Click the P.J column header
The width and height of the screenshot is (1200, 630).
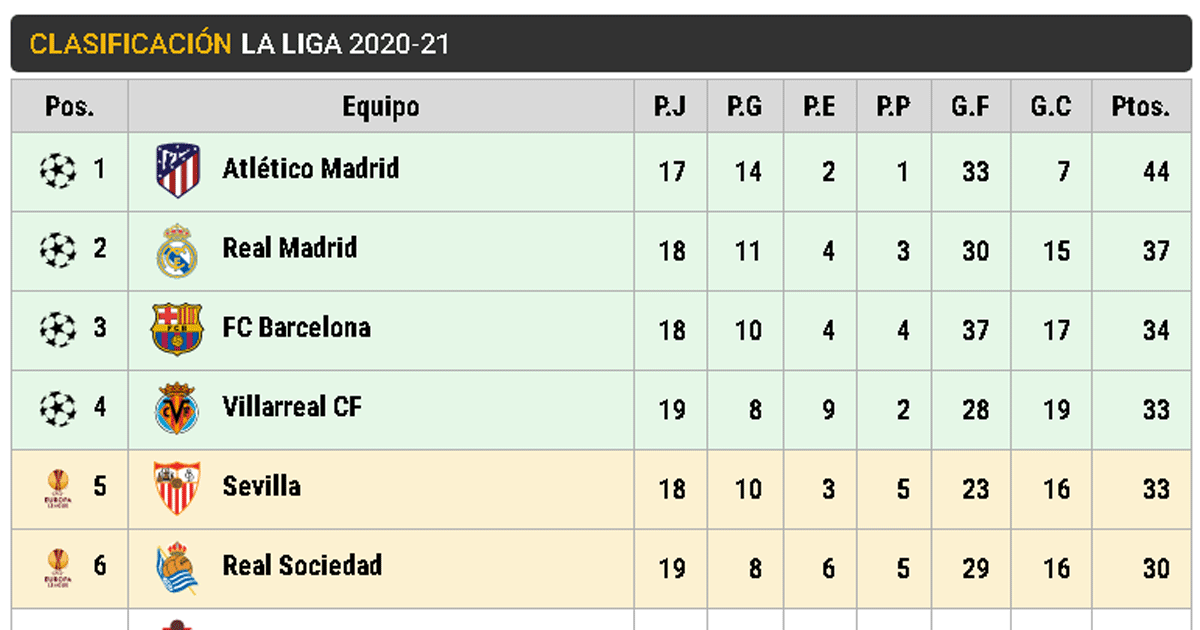[x=670, y=106]
